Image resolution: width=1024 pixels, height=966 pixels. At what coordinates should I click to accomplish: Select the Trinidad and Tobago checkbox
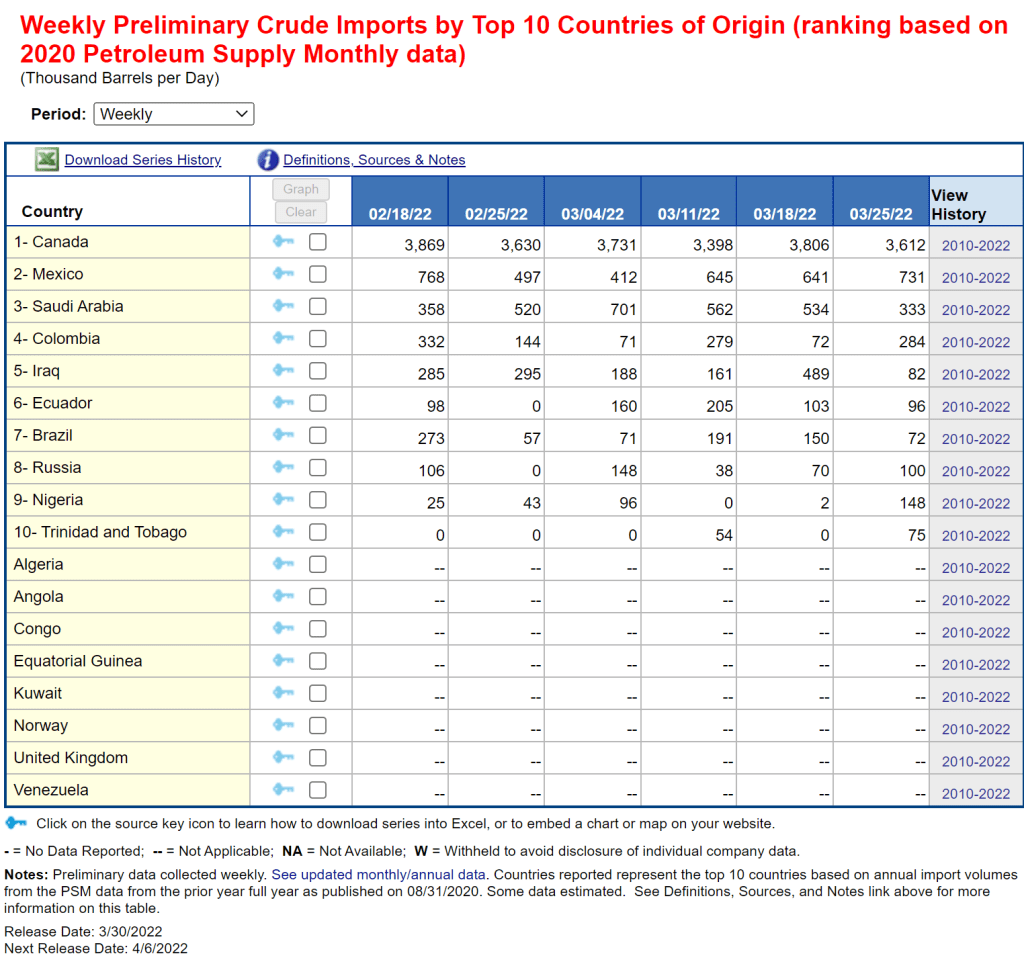(x=317, y=532)
